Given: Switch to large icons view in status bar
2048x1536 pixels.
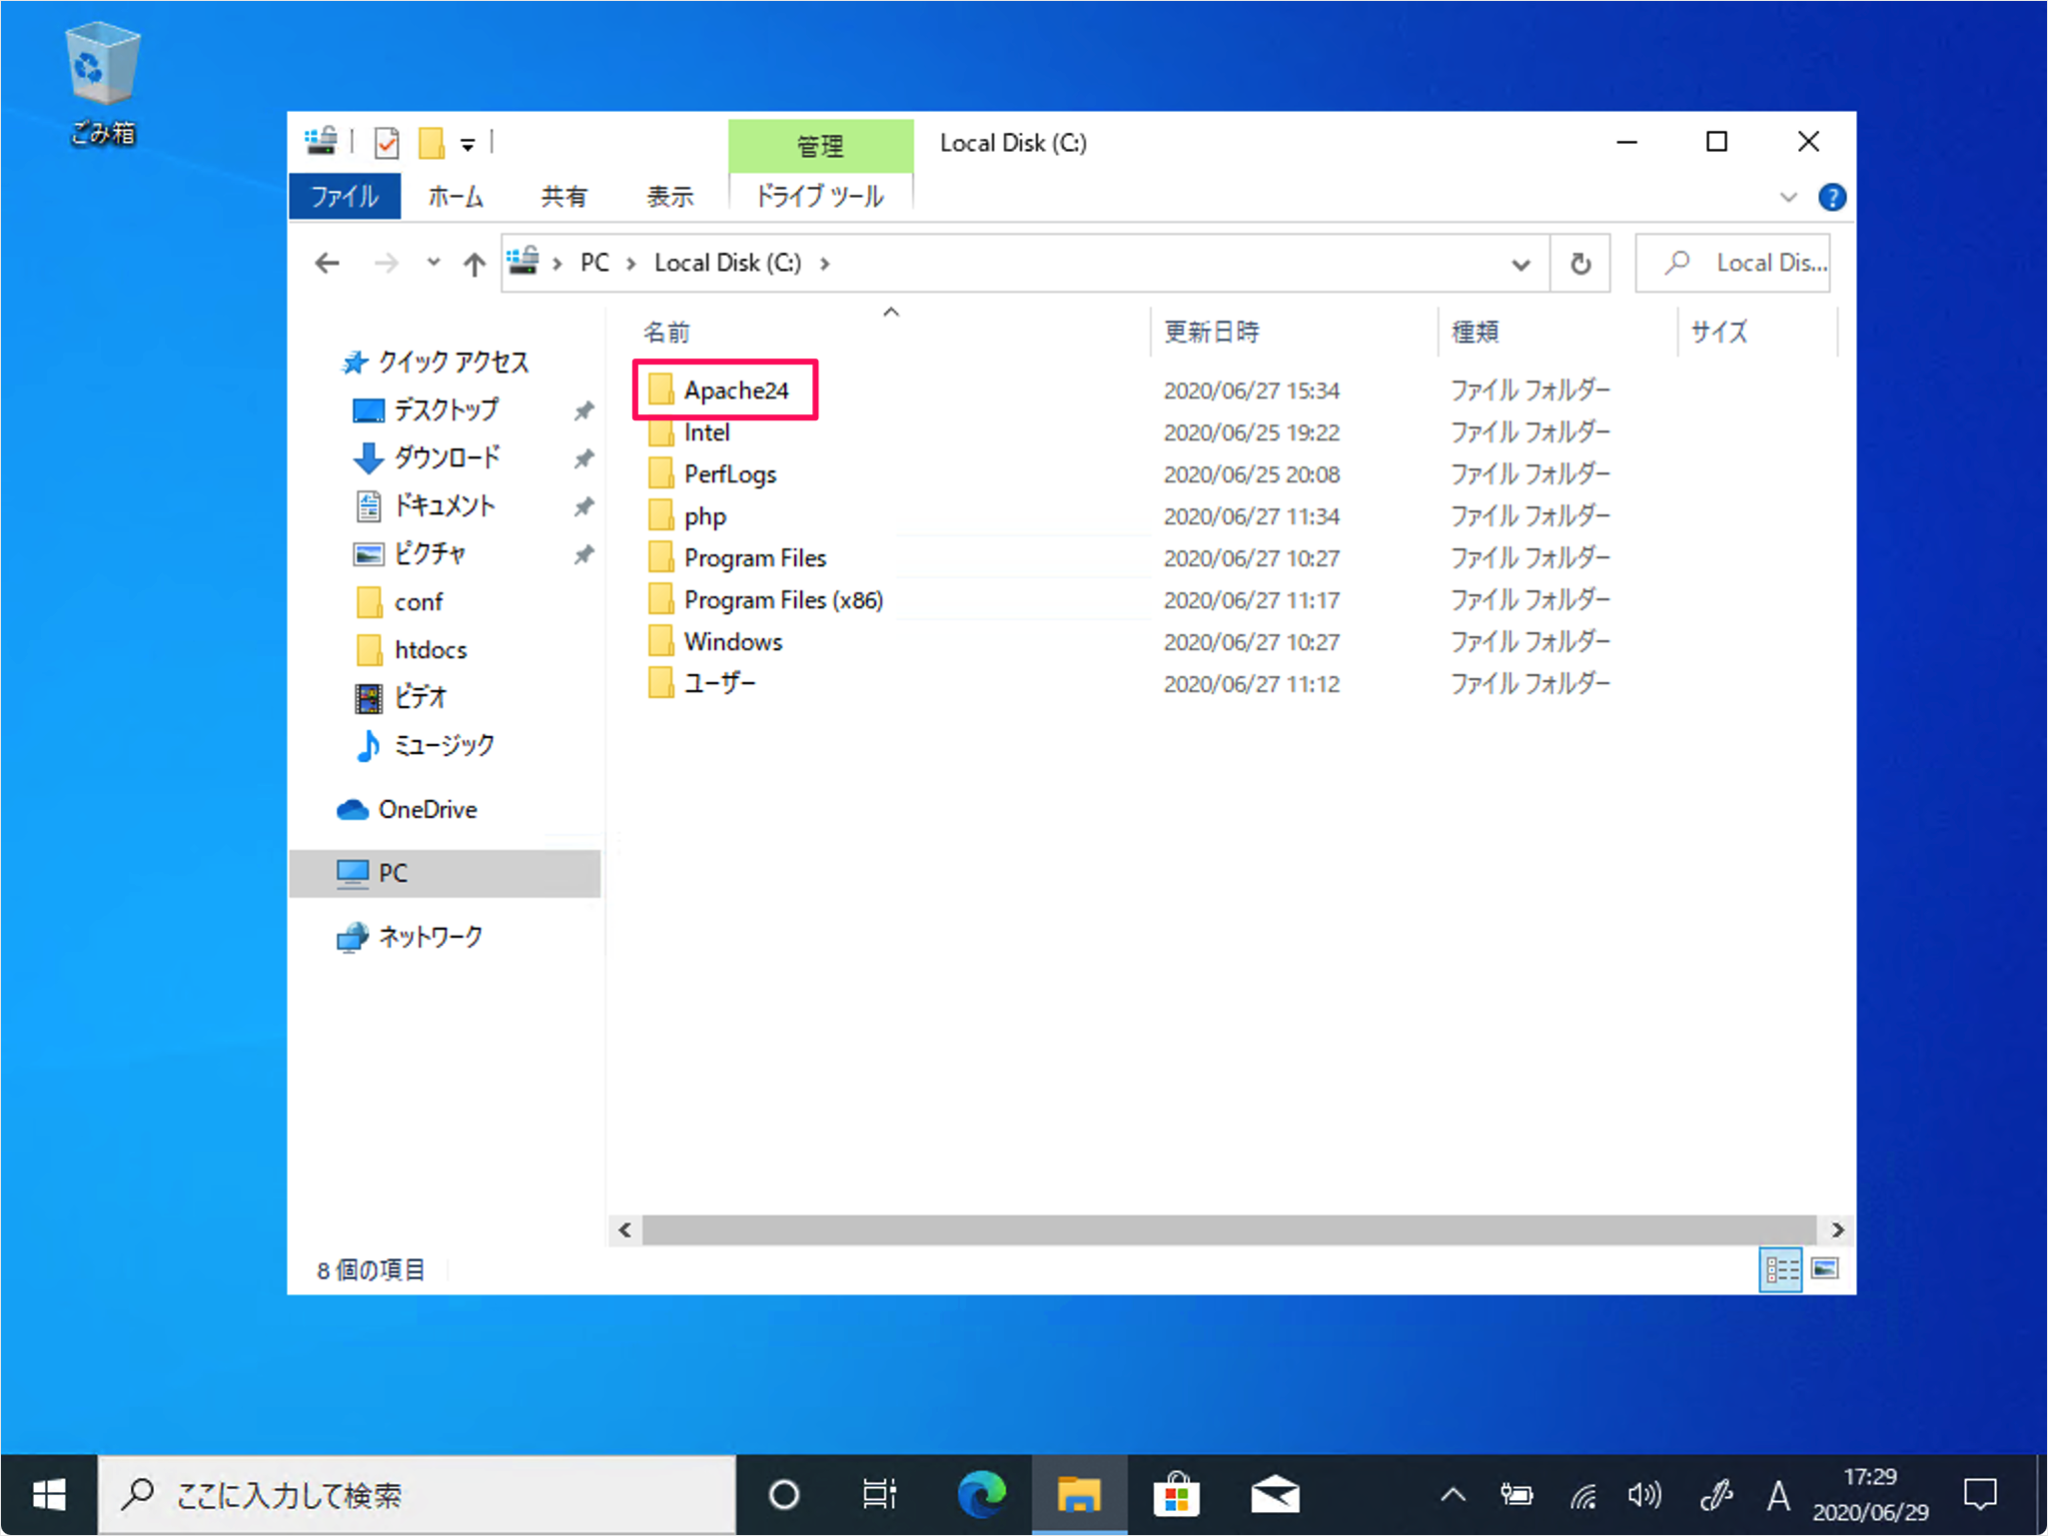Looking at the screenshot, I should pyautogui.click(x=1826, y=1268).
